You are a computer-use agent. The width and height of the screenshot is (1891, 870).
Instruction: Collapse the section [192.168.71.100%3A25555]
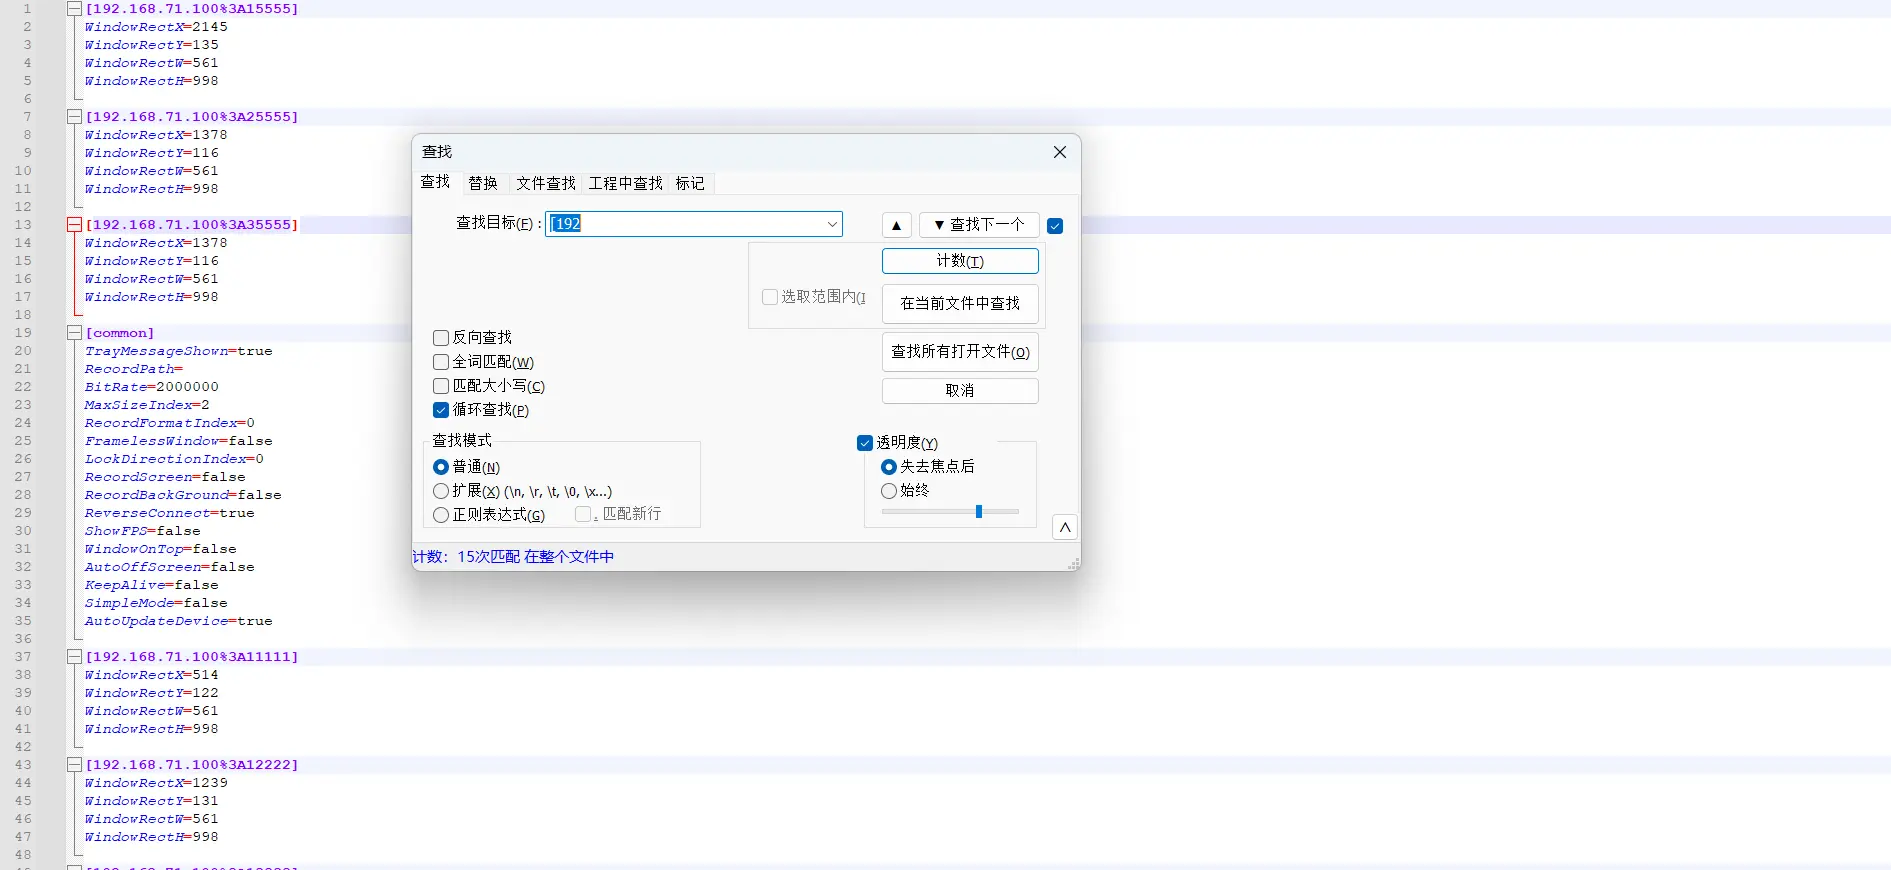pos(74,116)
